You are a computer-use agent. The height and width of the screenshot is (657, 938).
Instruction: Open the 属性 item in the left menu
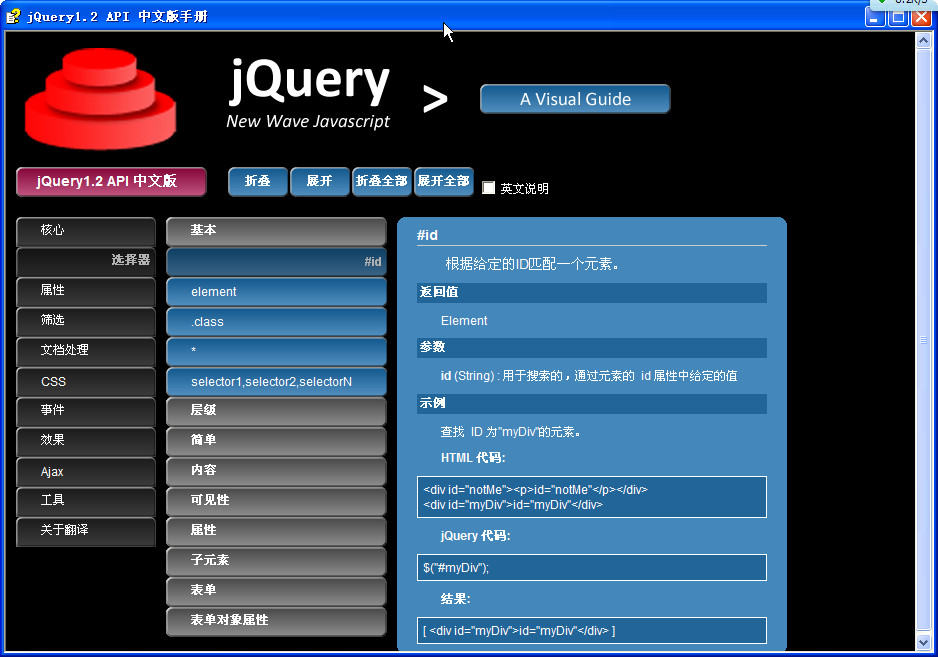click(86, 291)
